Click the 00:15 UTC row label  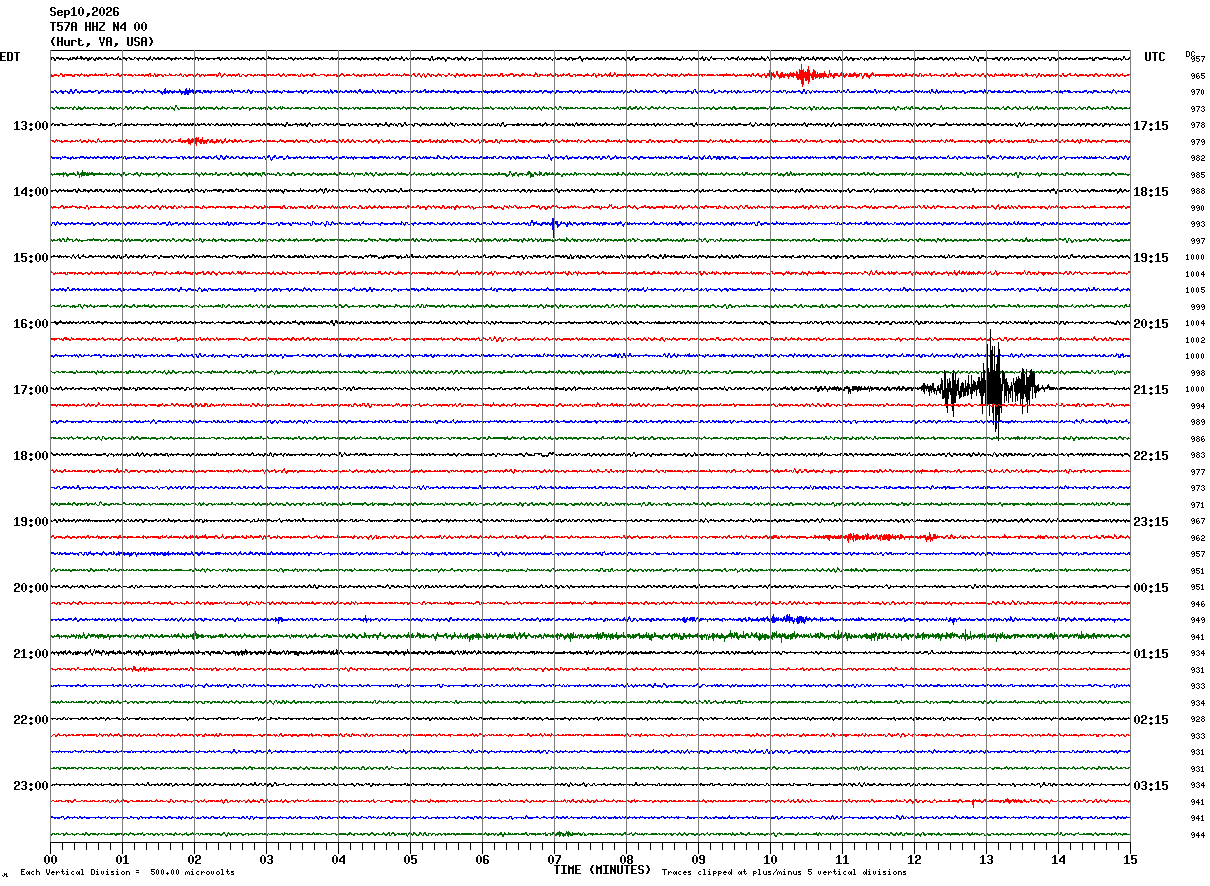pyautogui.click(x=1150, y=588)
